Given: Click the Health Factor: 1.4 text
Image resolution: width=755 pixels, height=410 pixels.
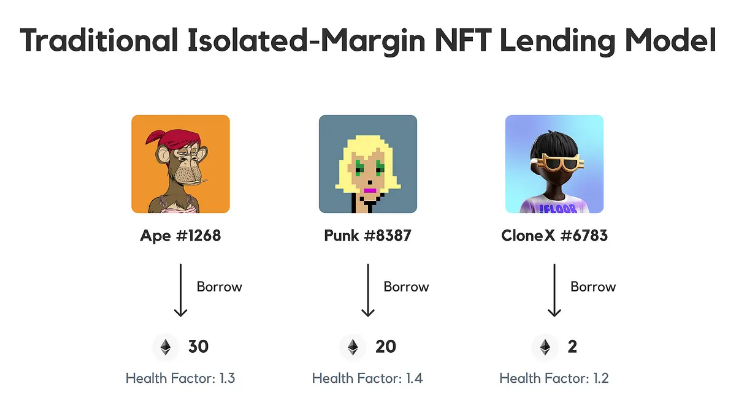Looking at the screenshot, I should click(x=367, y=378).
